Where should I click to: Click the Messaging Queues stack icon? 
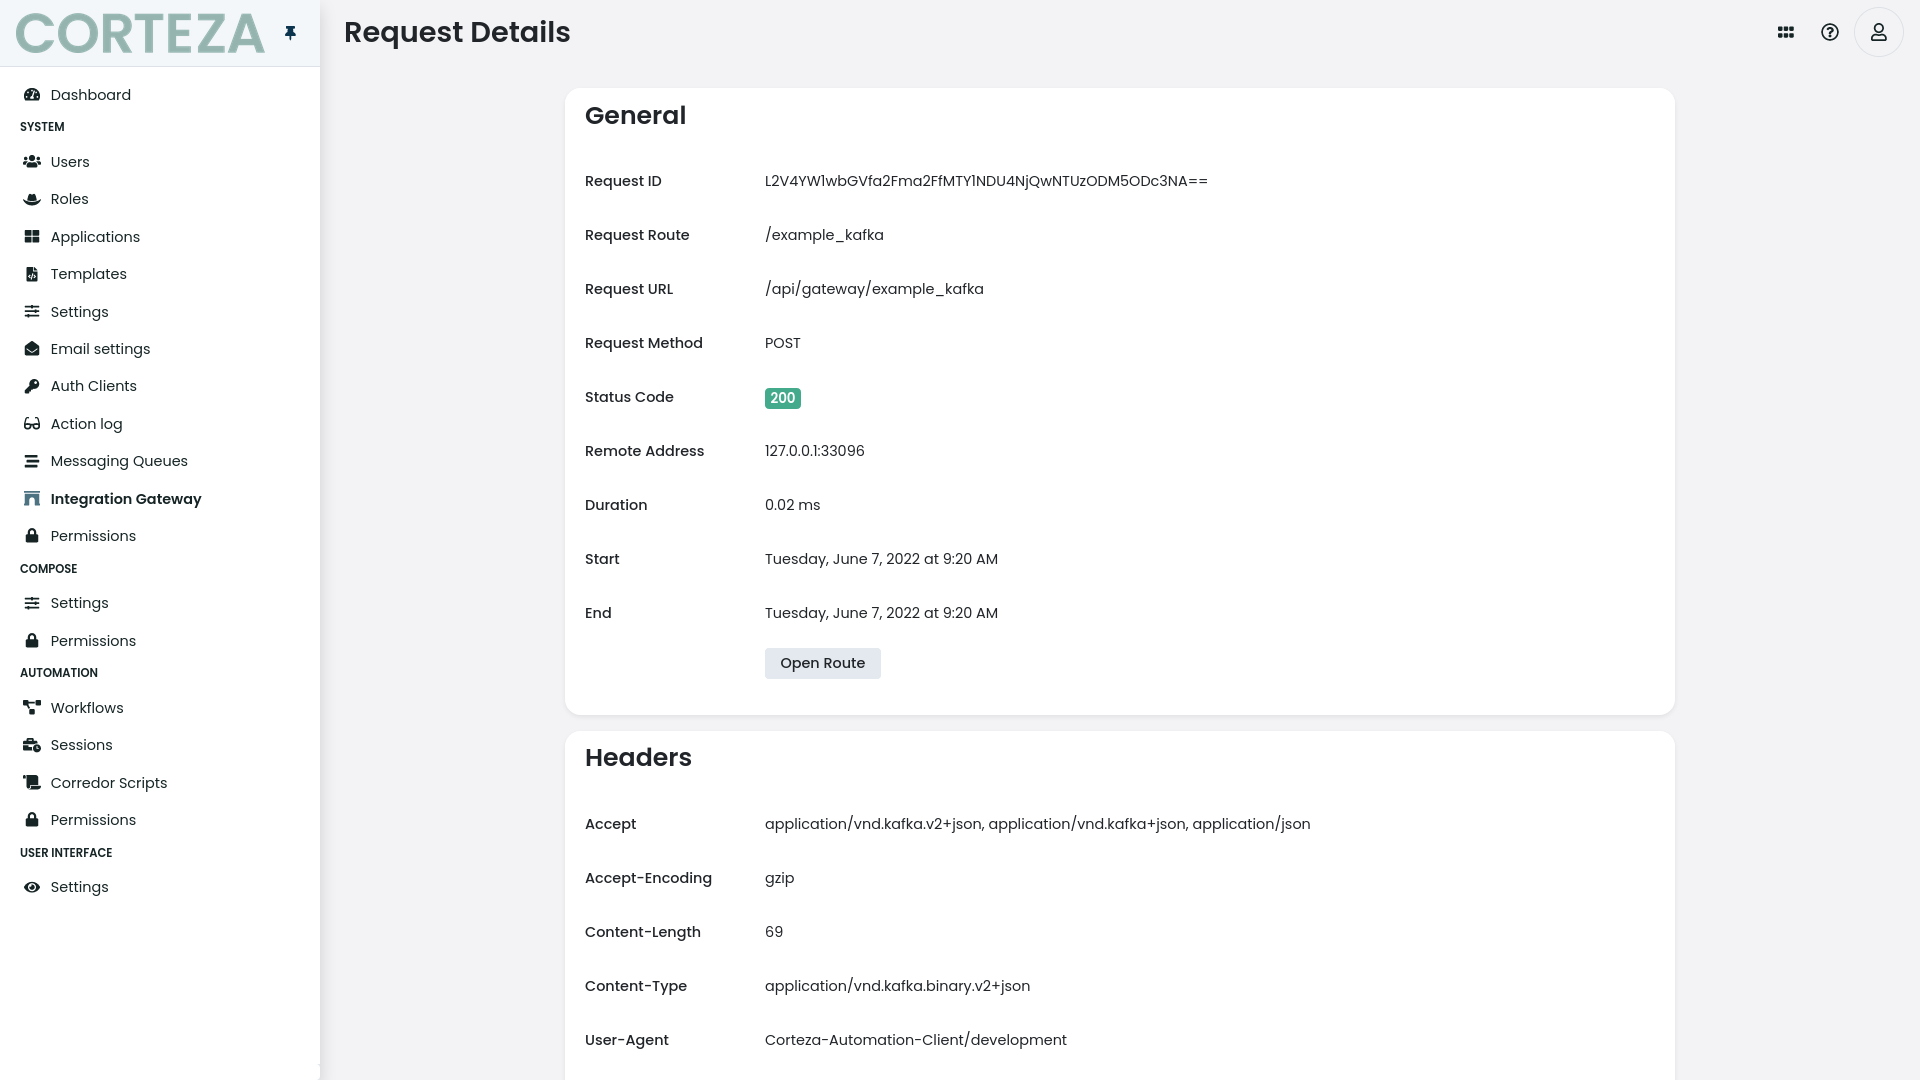[x=32, y=461]
